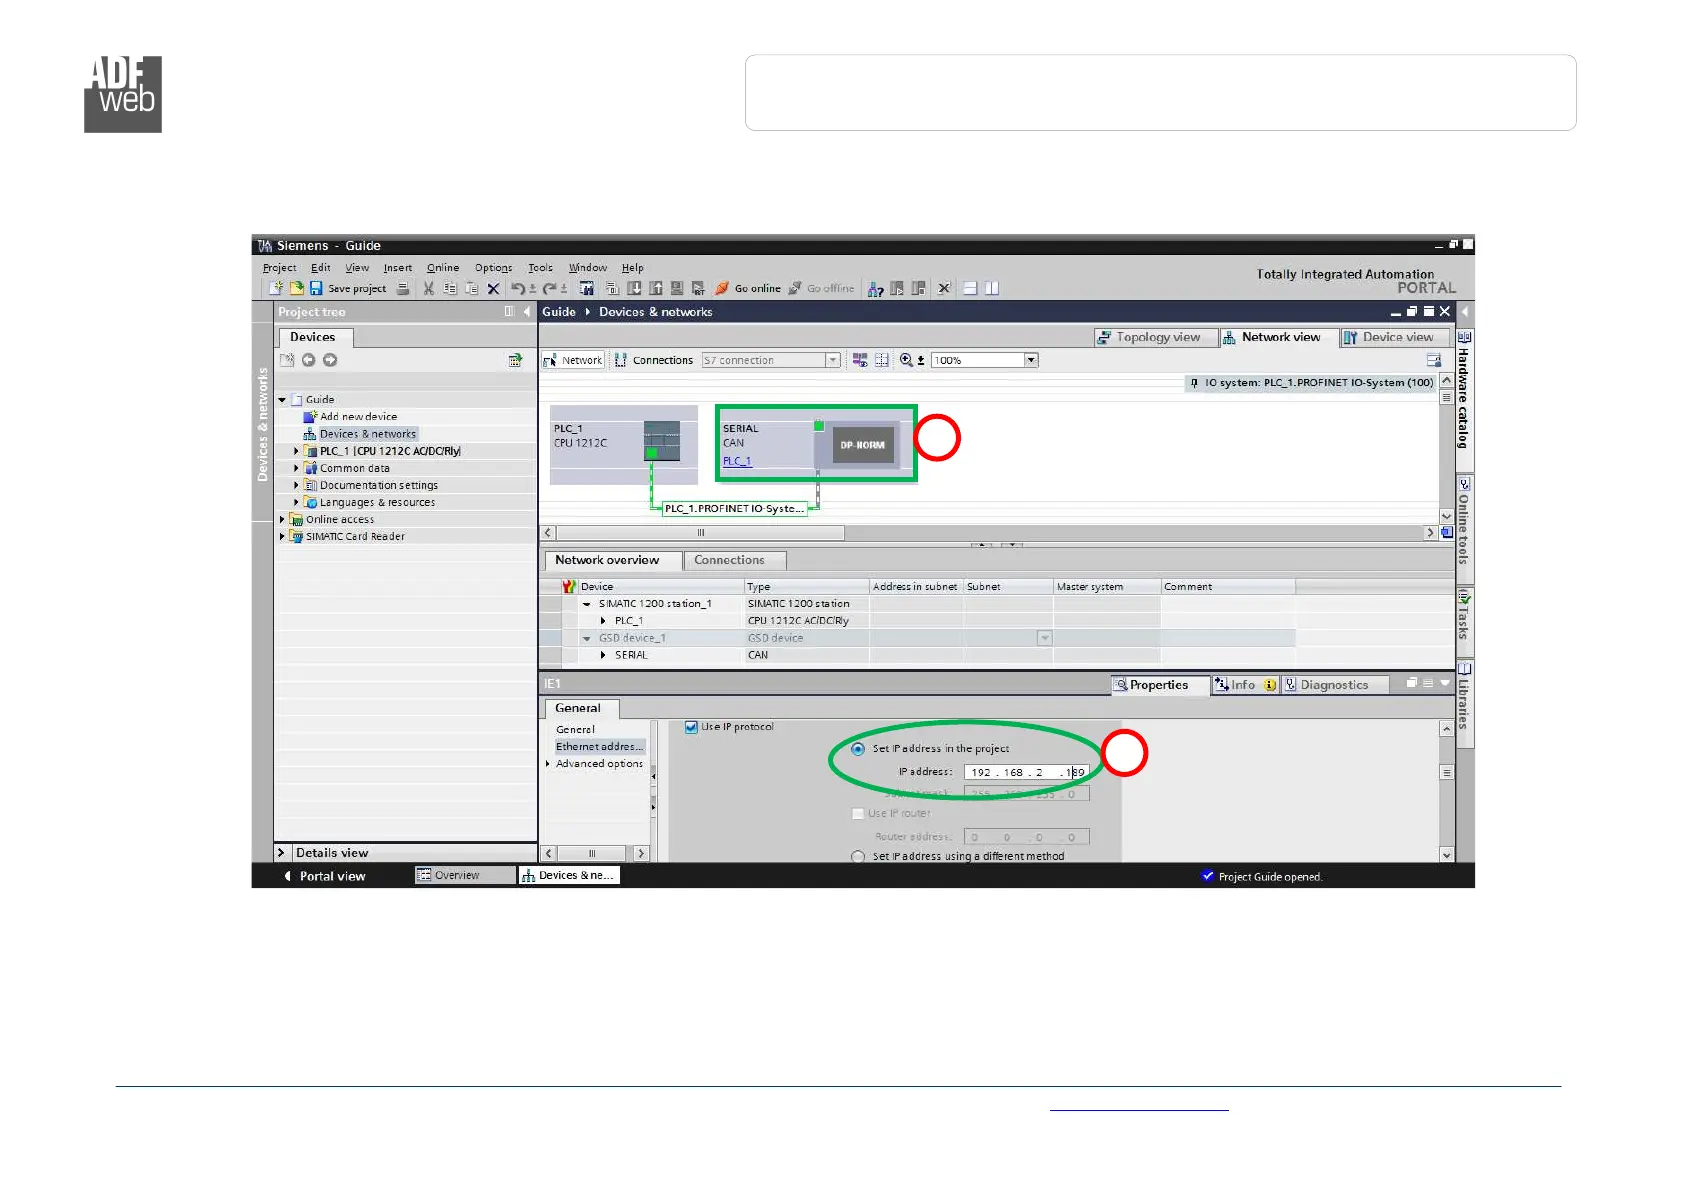Expand the Details view panel
Screen dimensions: 1684x1190
point(281,853)
